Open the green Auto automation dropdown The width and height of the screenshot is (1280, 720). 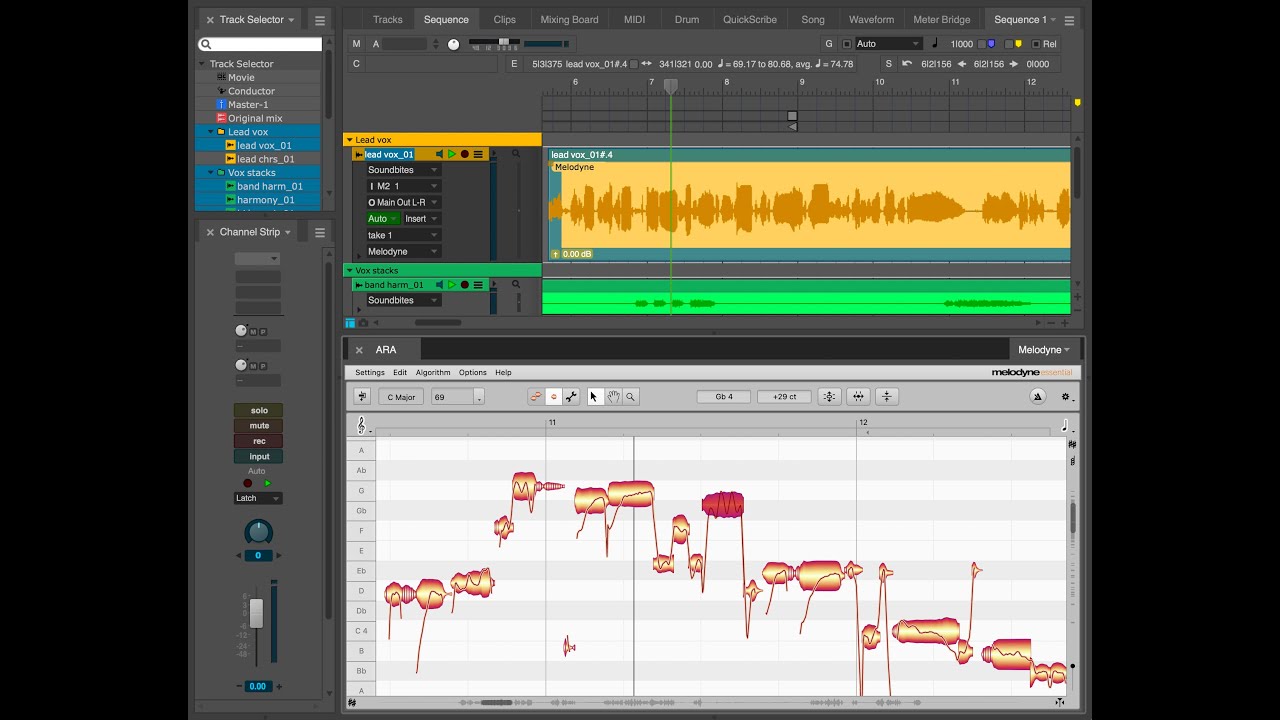tap(382, 218)
